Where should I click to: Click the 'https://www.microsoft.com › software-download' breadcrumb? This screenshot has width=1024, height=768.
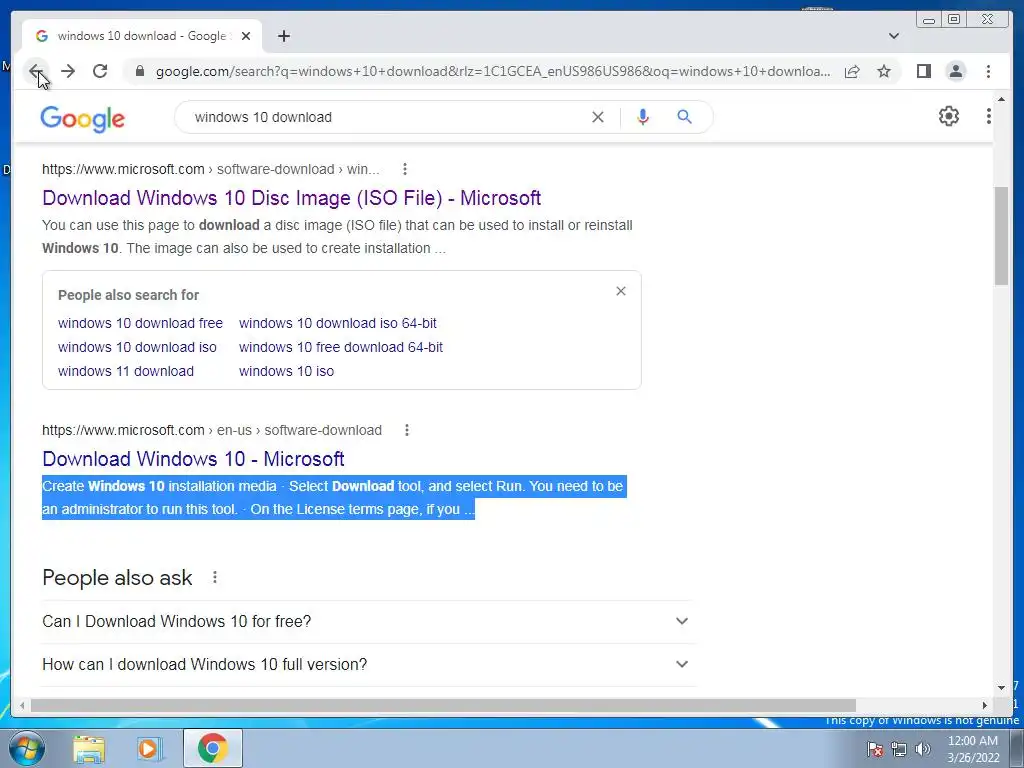[210, 169]
